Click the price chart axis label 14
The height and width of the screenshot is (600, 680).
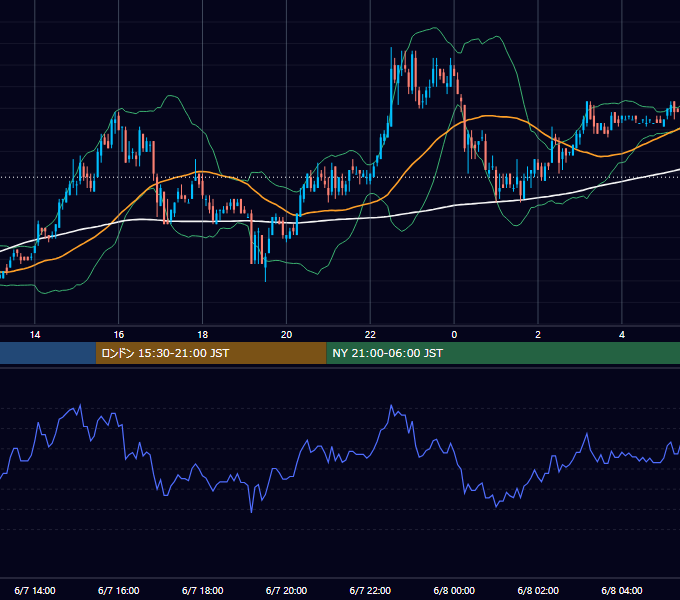35,335
